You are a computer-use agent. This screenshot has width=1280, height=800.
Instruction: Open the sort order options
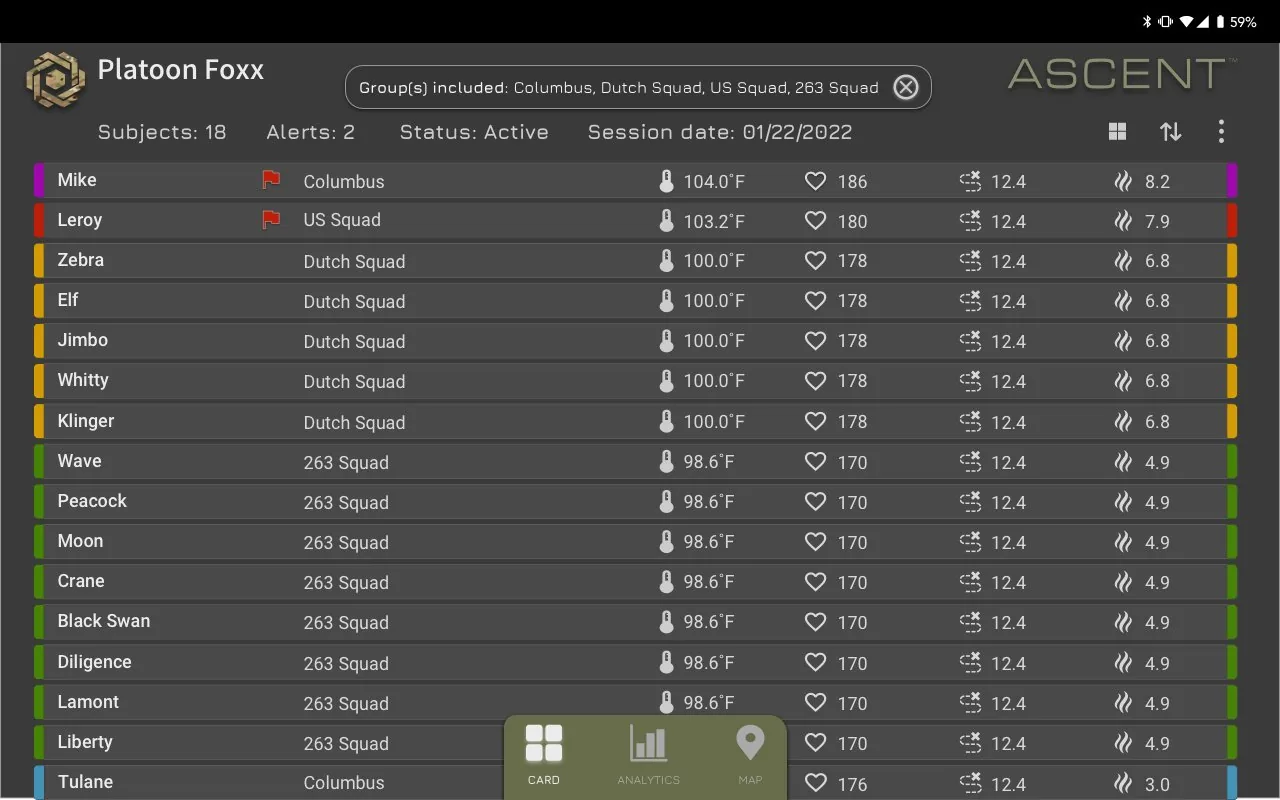(1170, 132)
